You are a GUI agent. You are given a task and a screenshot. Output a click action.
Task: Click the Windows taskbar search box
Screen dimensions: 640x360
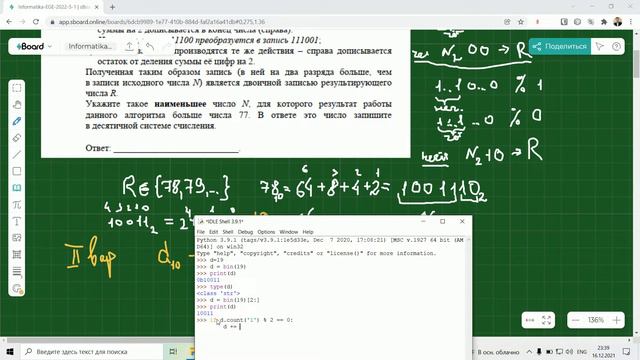pos(92,351)
